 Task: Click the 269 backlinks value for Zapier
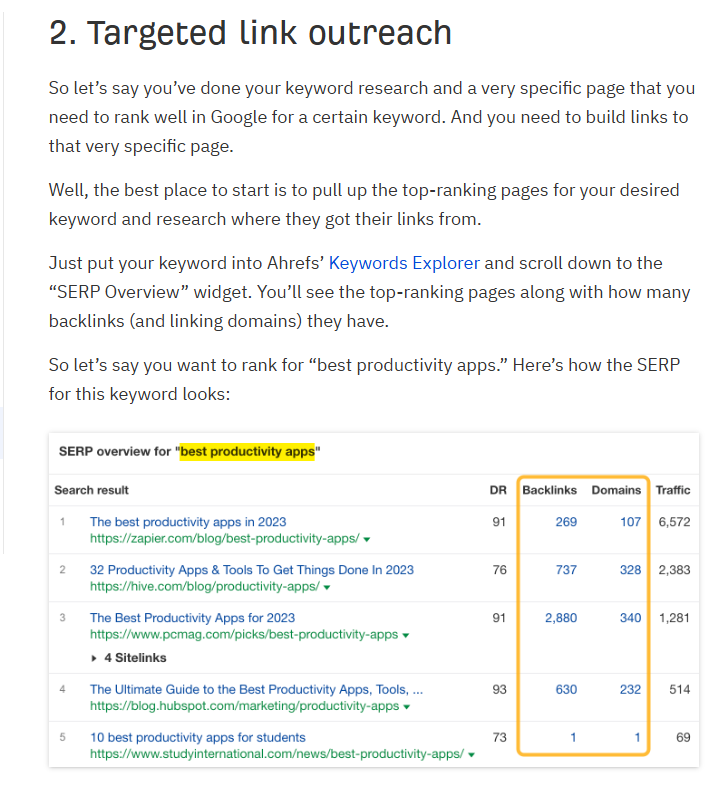(566, 522)
